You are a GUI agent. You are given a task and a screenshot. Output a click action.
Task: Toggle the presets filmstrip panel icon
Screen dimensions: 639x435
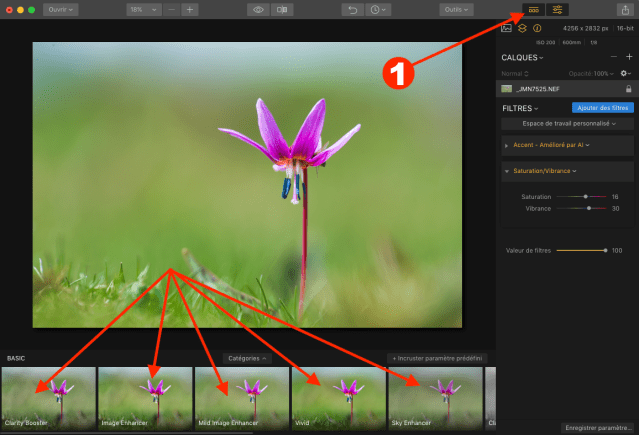(534, 9)
